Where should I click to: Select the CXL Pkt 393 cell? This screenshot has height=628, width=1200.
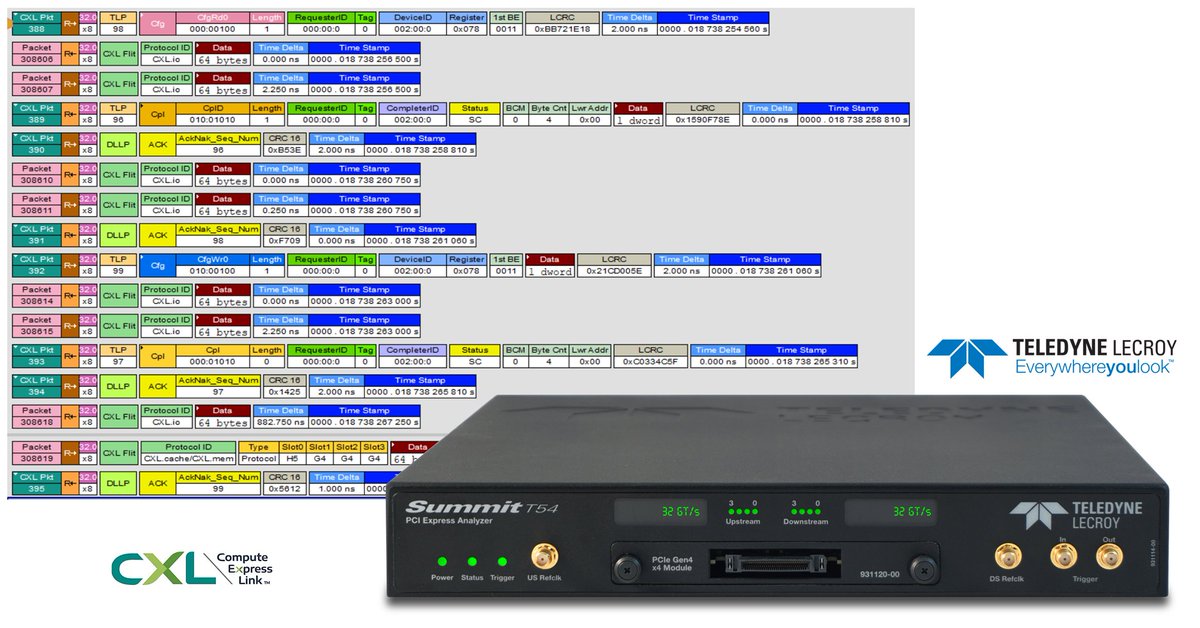pos(36,356)
